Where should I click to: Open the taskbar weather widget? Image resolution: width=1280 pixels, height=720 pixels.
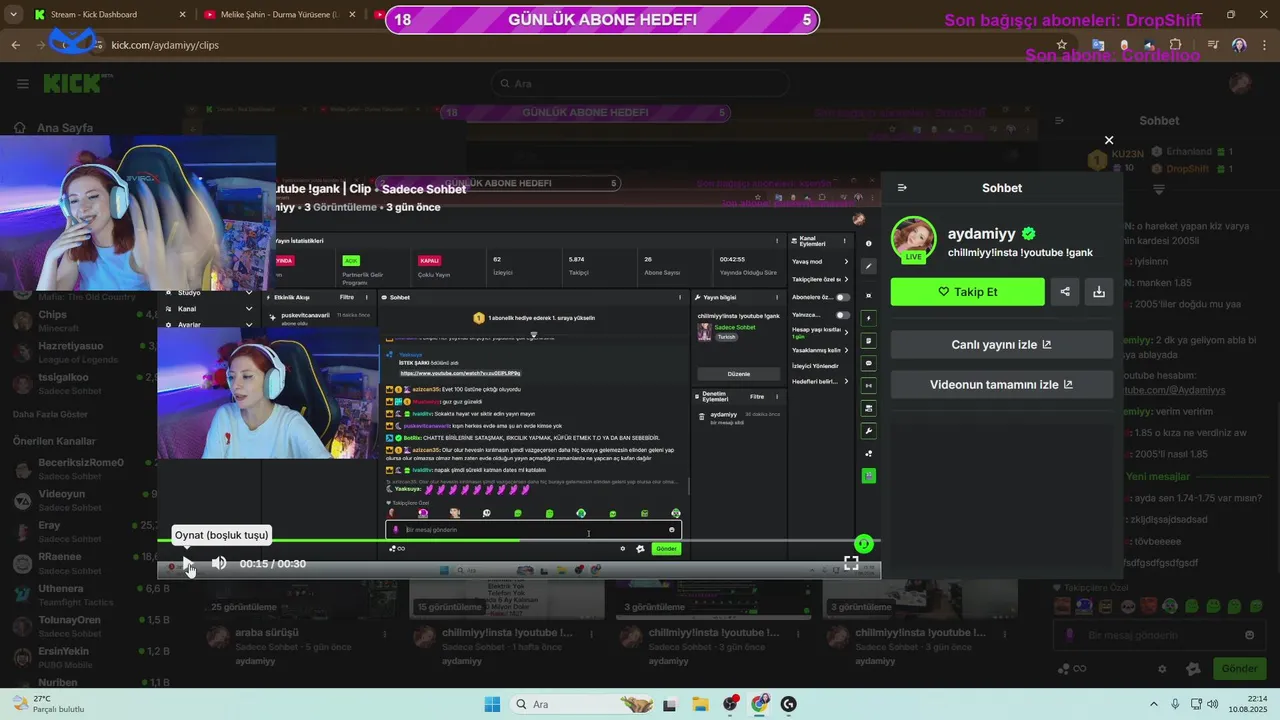pyautogui.click(x=48, y=704)
